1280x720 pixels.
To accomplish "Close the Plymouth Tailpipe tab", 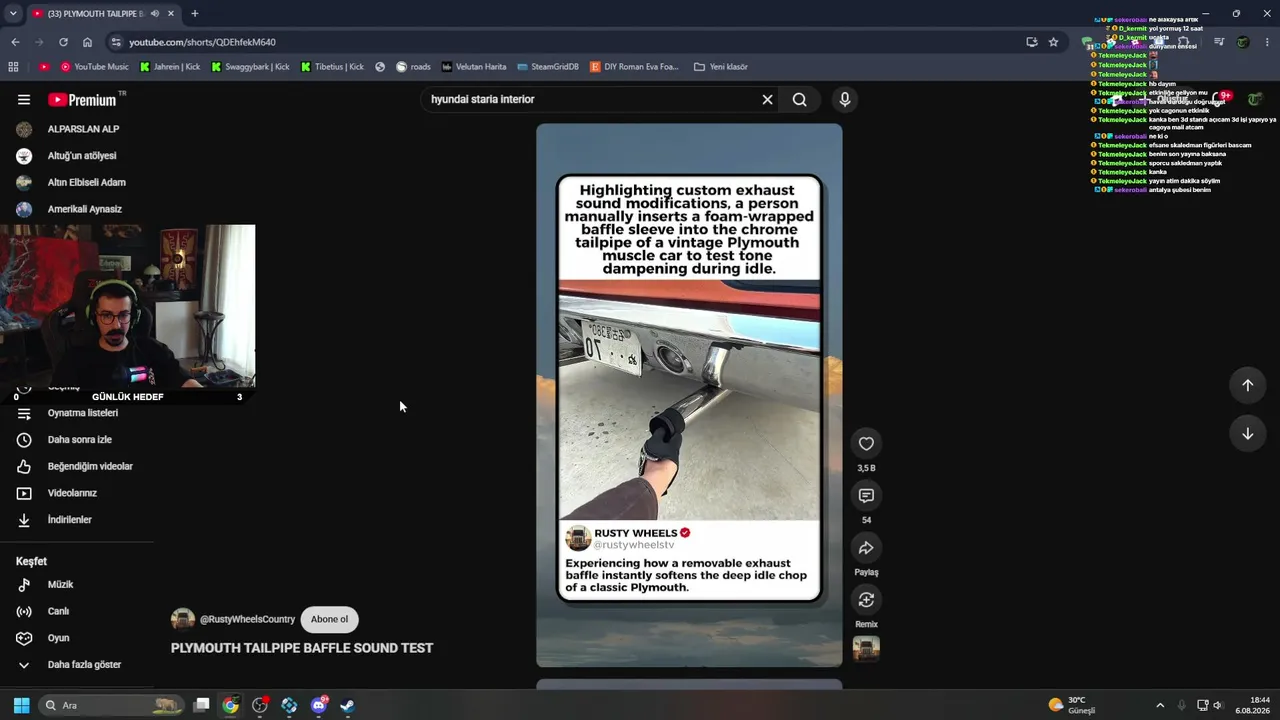I will click(x=171, y=14).
